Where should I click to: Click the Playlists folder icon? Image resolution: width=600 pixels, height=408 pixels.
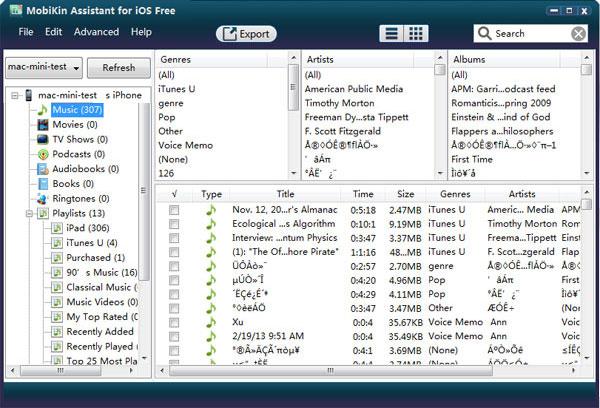tap(43, 213)
